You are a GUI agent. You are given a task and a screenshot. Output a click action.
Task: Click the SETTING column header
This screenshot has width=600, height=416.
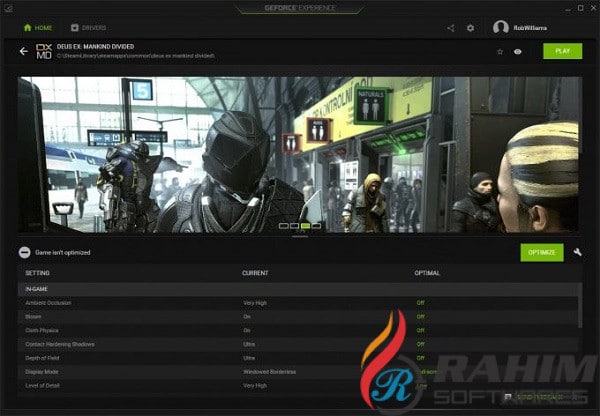tap(37, 273)
